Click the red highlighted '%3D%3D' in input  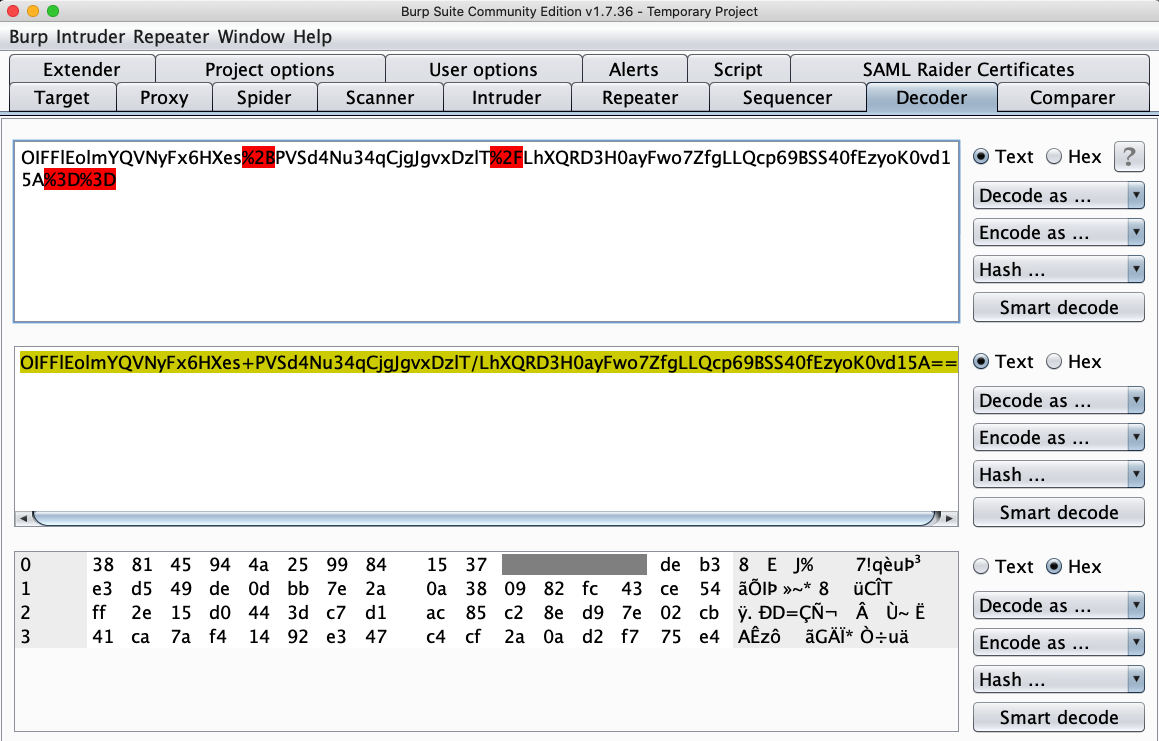pos(80,180)
